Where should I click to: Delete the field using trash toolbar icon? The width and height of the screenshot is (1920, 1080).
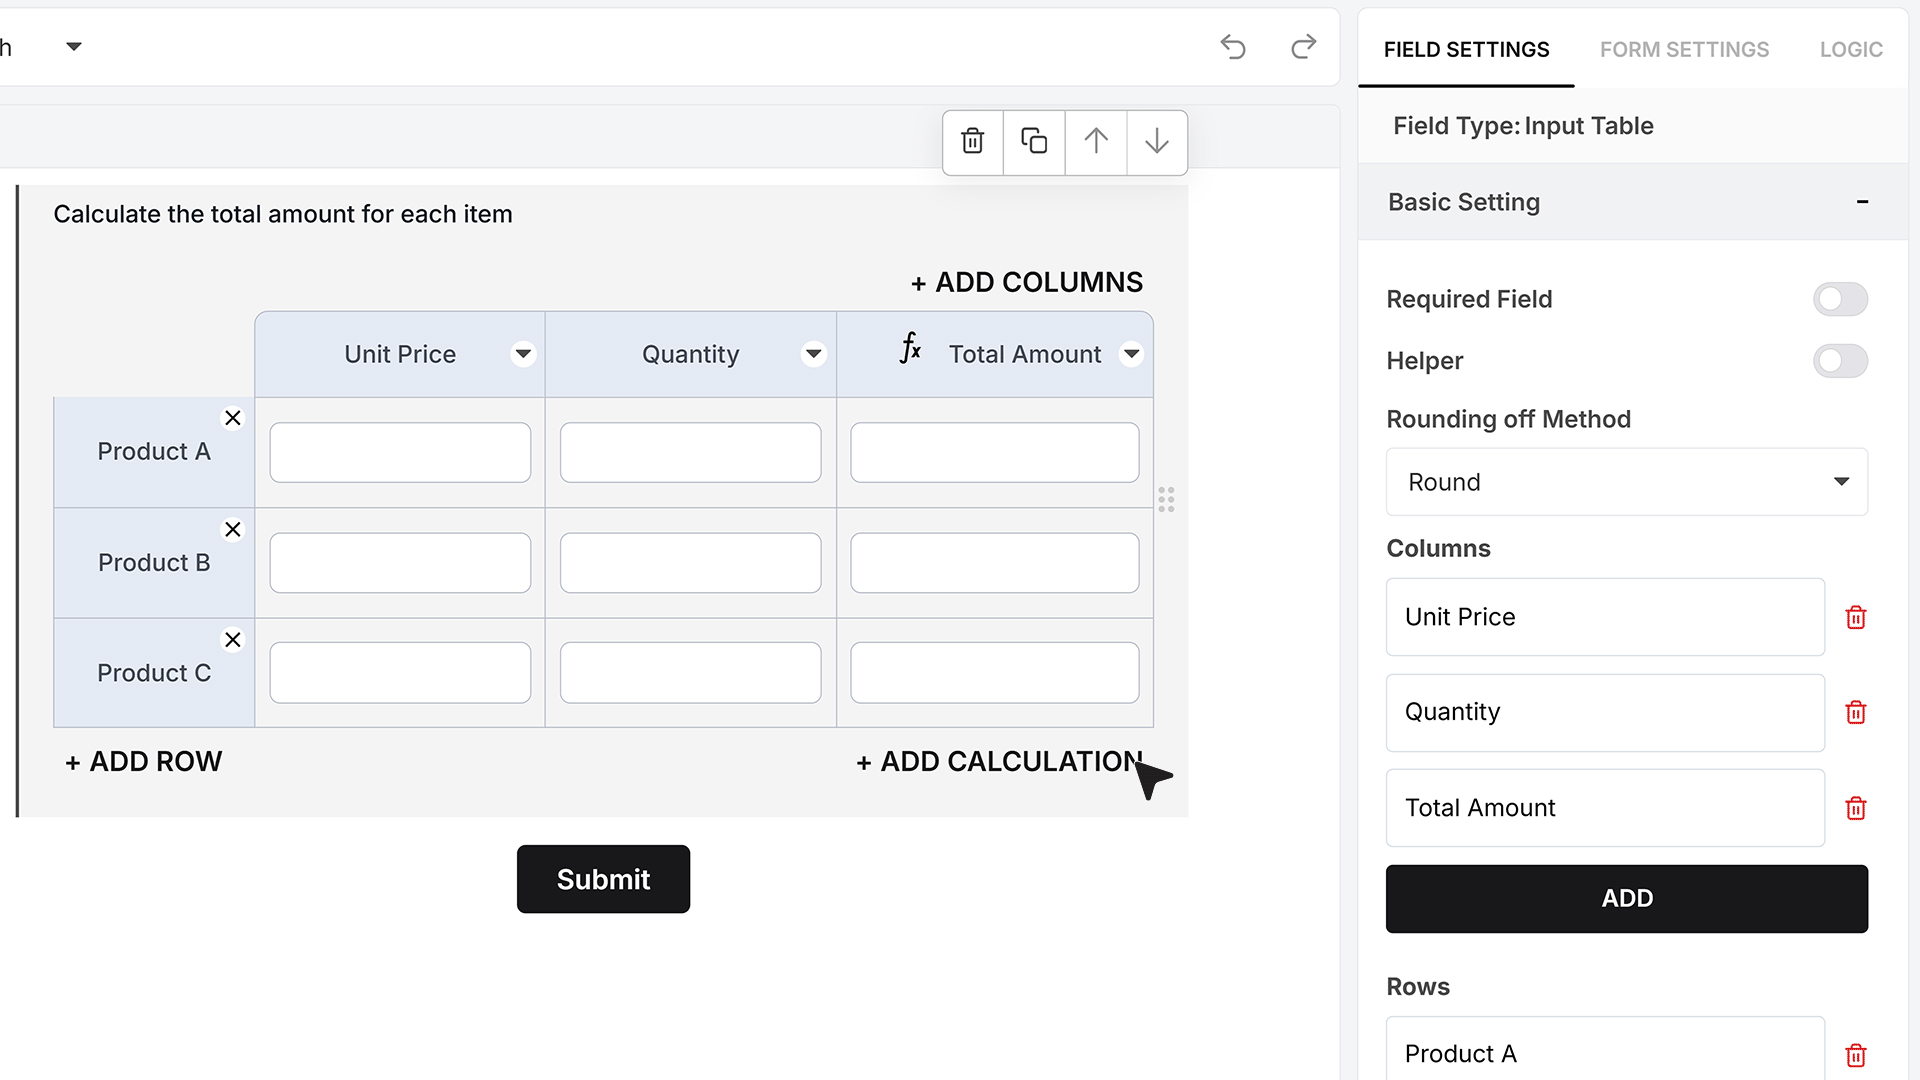pos(973,141)
